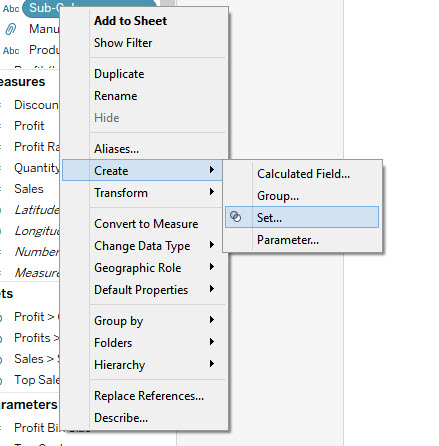Choose Add to Sheet menu entry

point(130,21)
